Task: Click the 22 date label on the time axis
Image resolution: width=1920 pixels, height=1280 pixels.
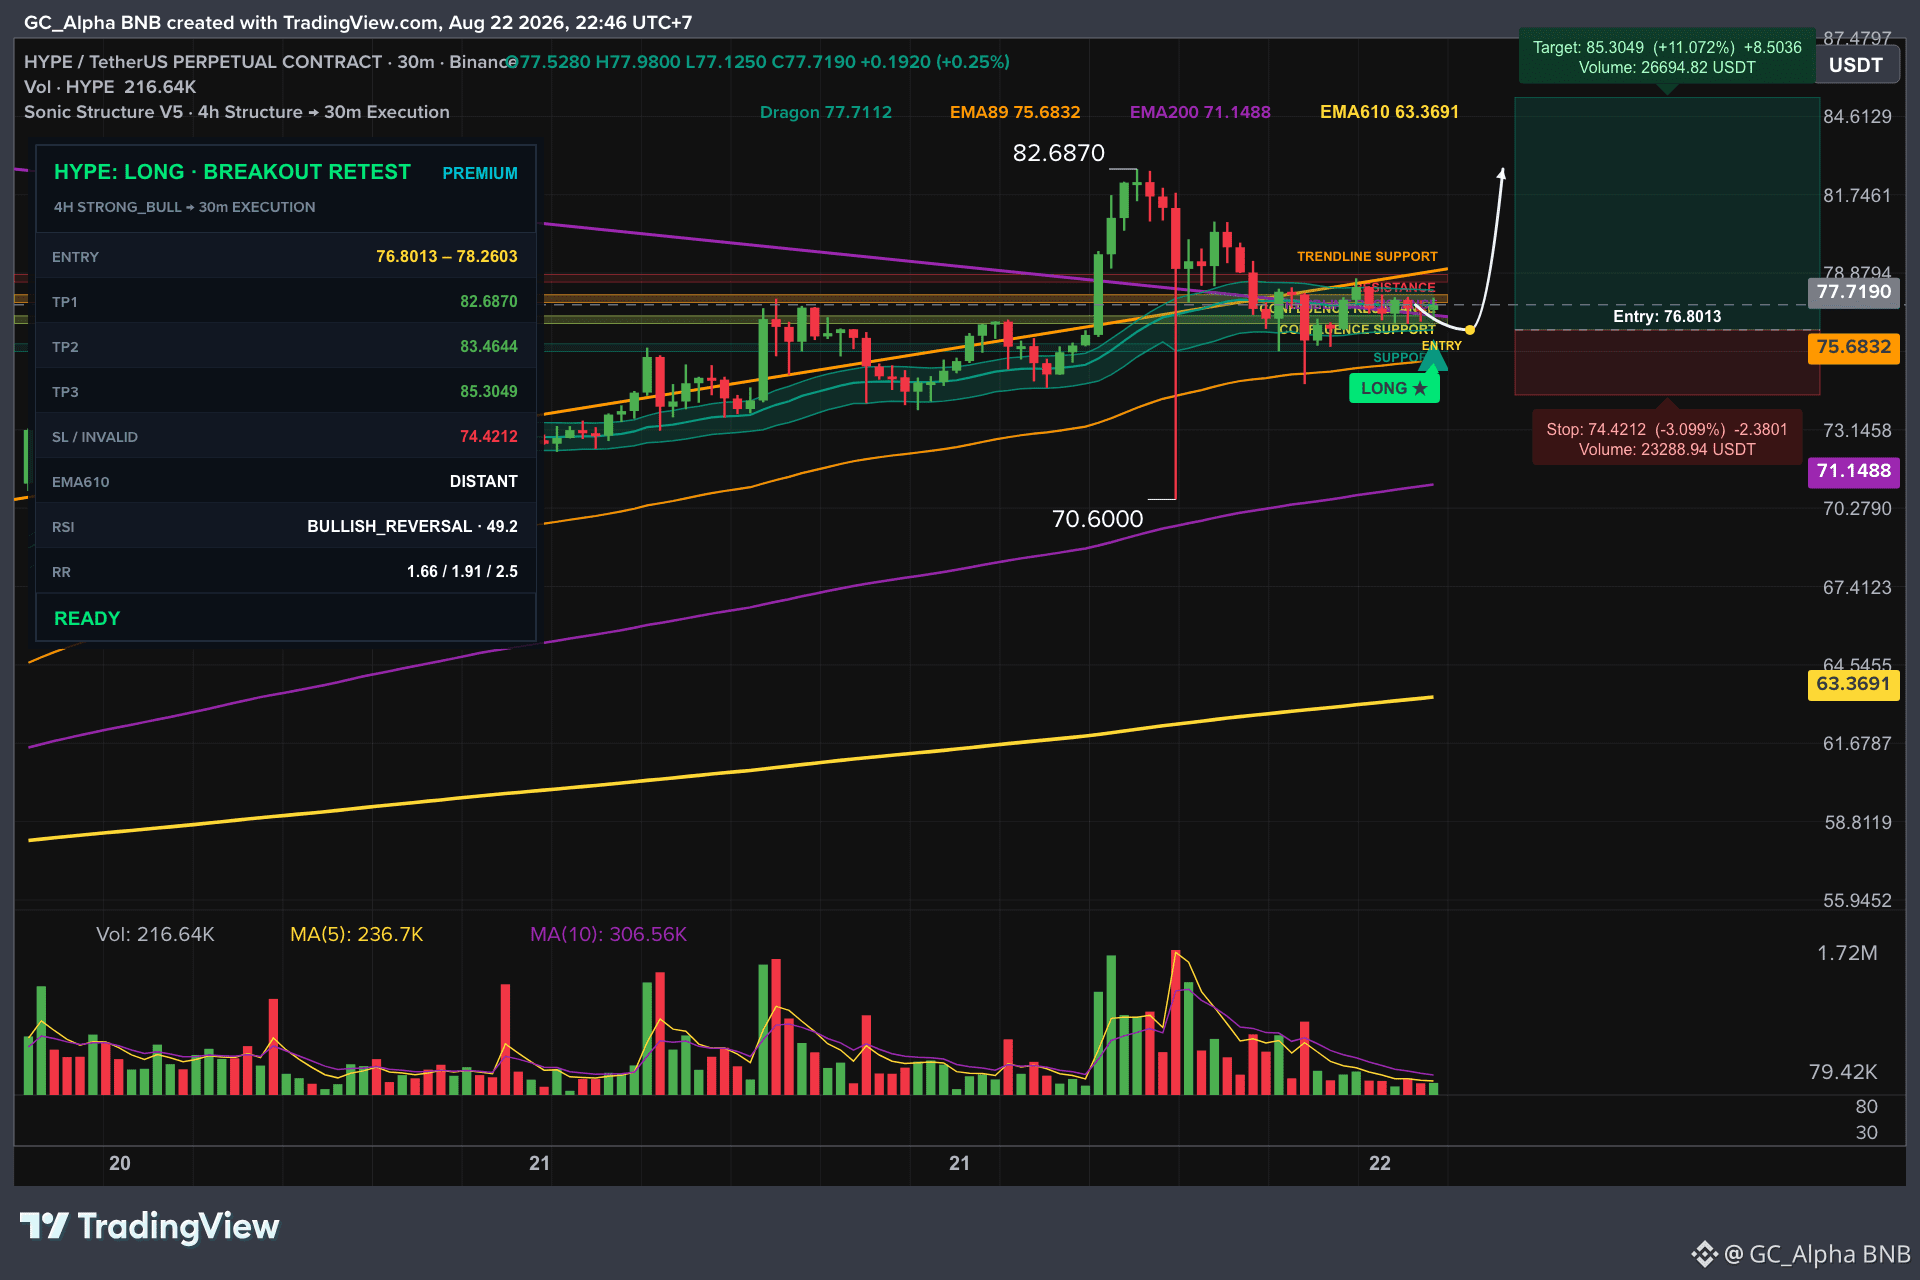Action: coord(1380,1163)
